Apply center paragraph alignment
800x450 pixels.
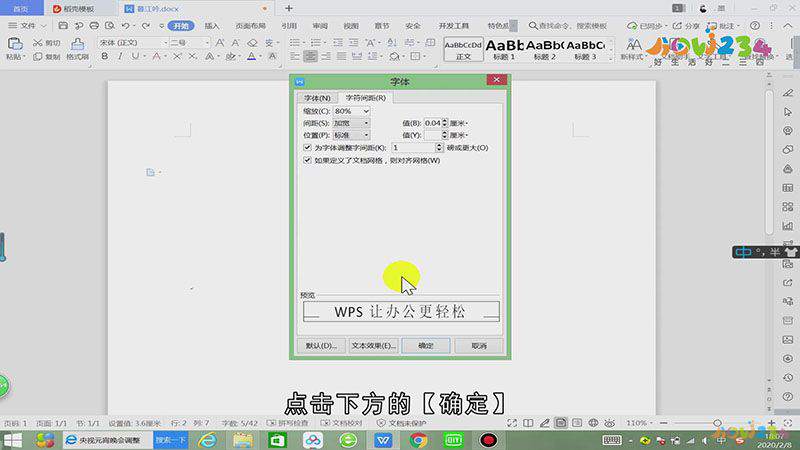[310, 56]
